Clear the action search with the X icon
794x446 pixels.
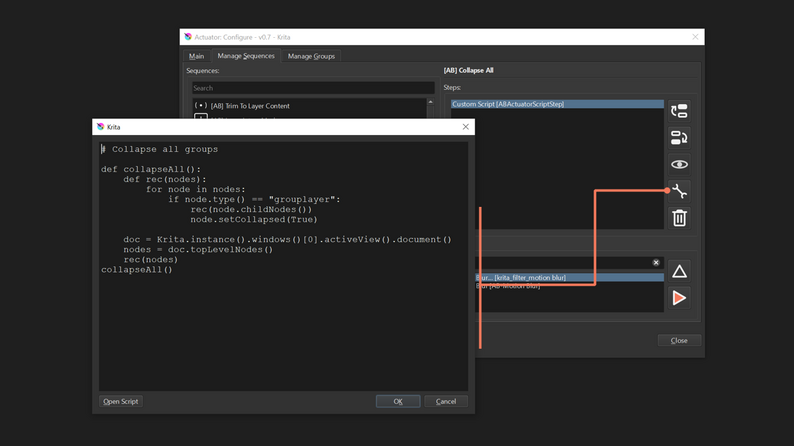[x=656, y=262]
